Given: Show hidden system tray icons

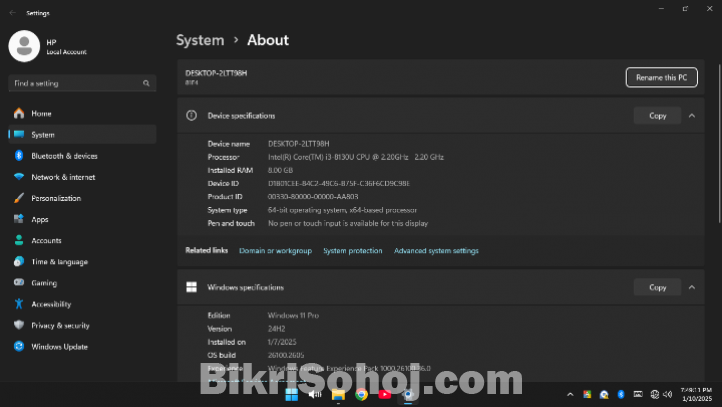Looking at the screenshot, I should (570, 395).
